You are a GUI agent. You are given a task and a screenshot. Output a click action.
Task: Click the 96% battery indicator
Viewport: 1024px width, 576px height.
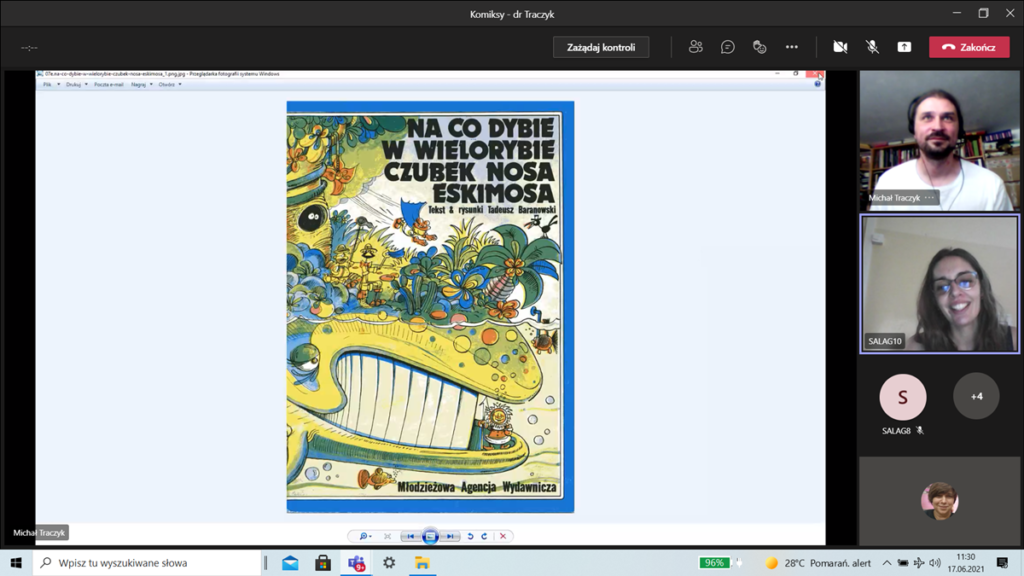714,562
